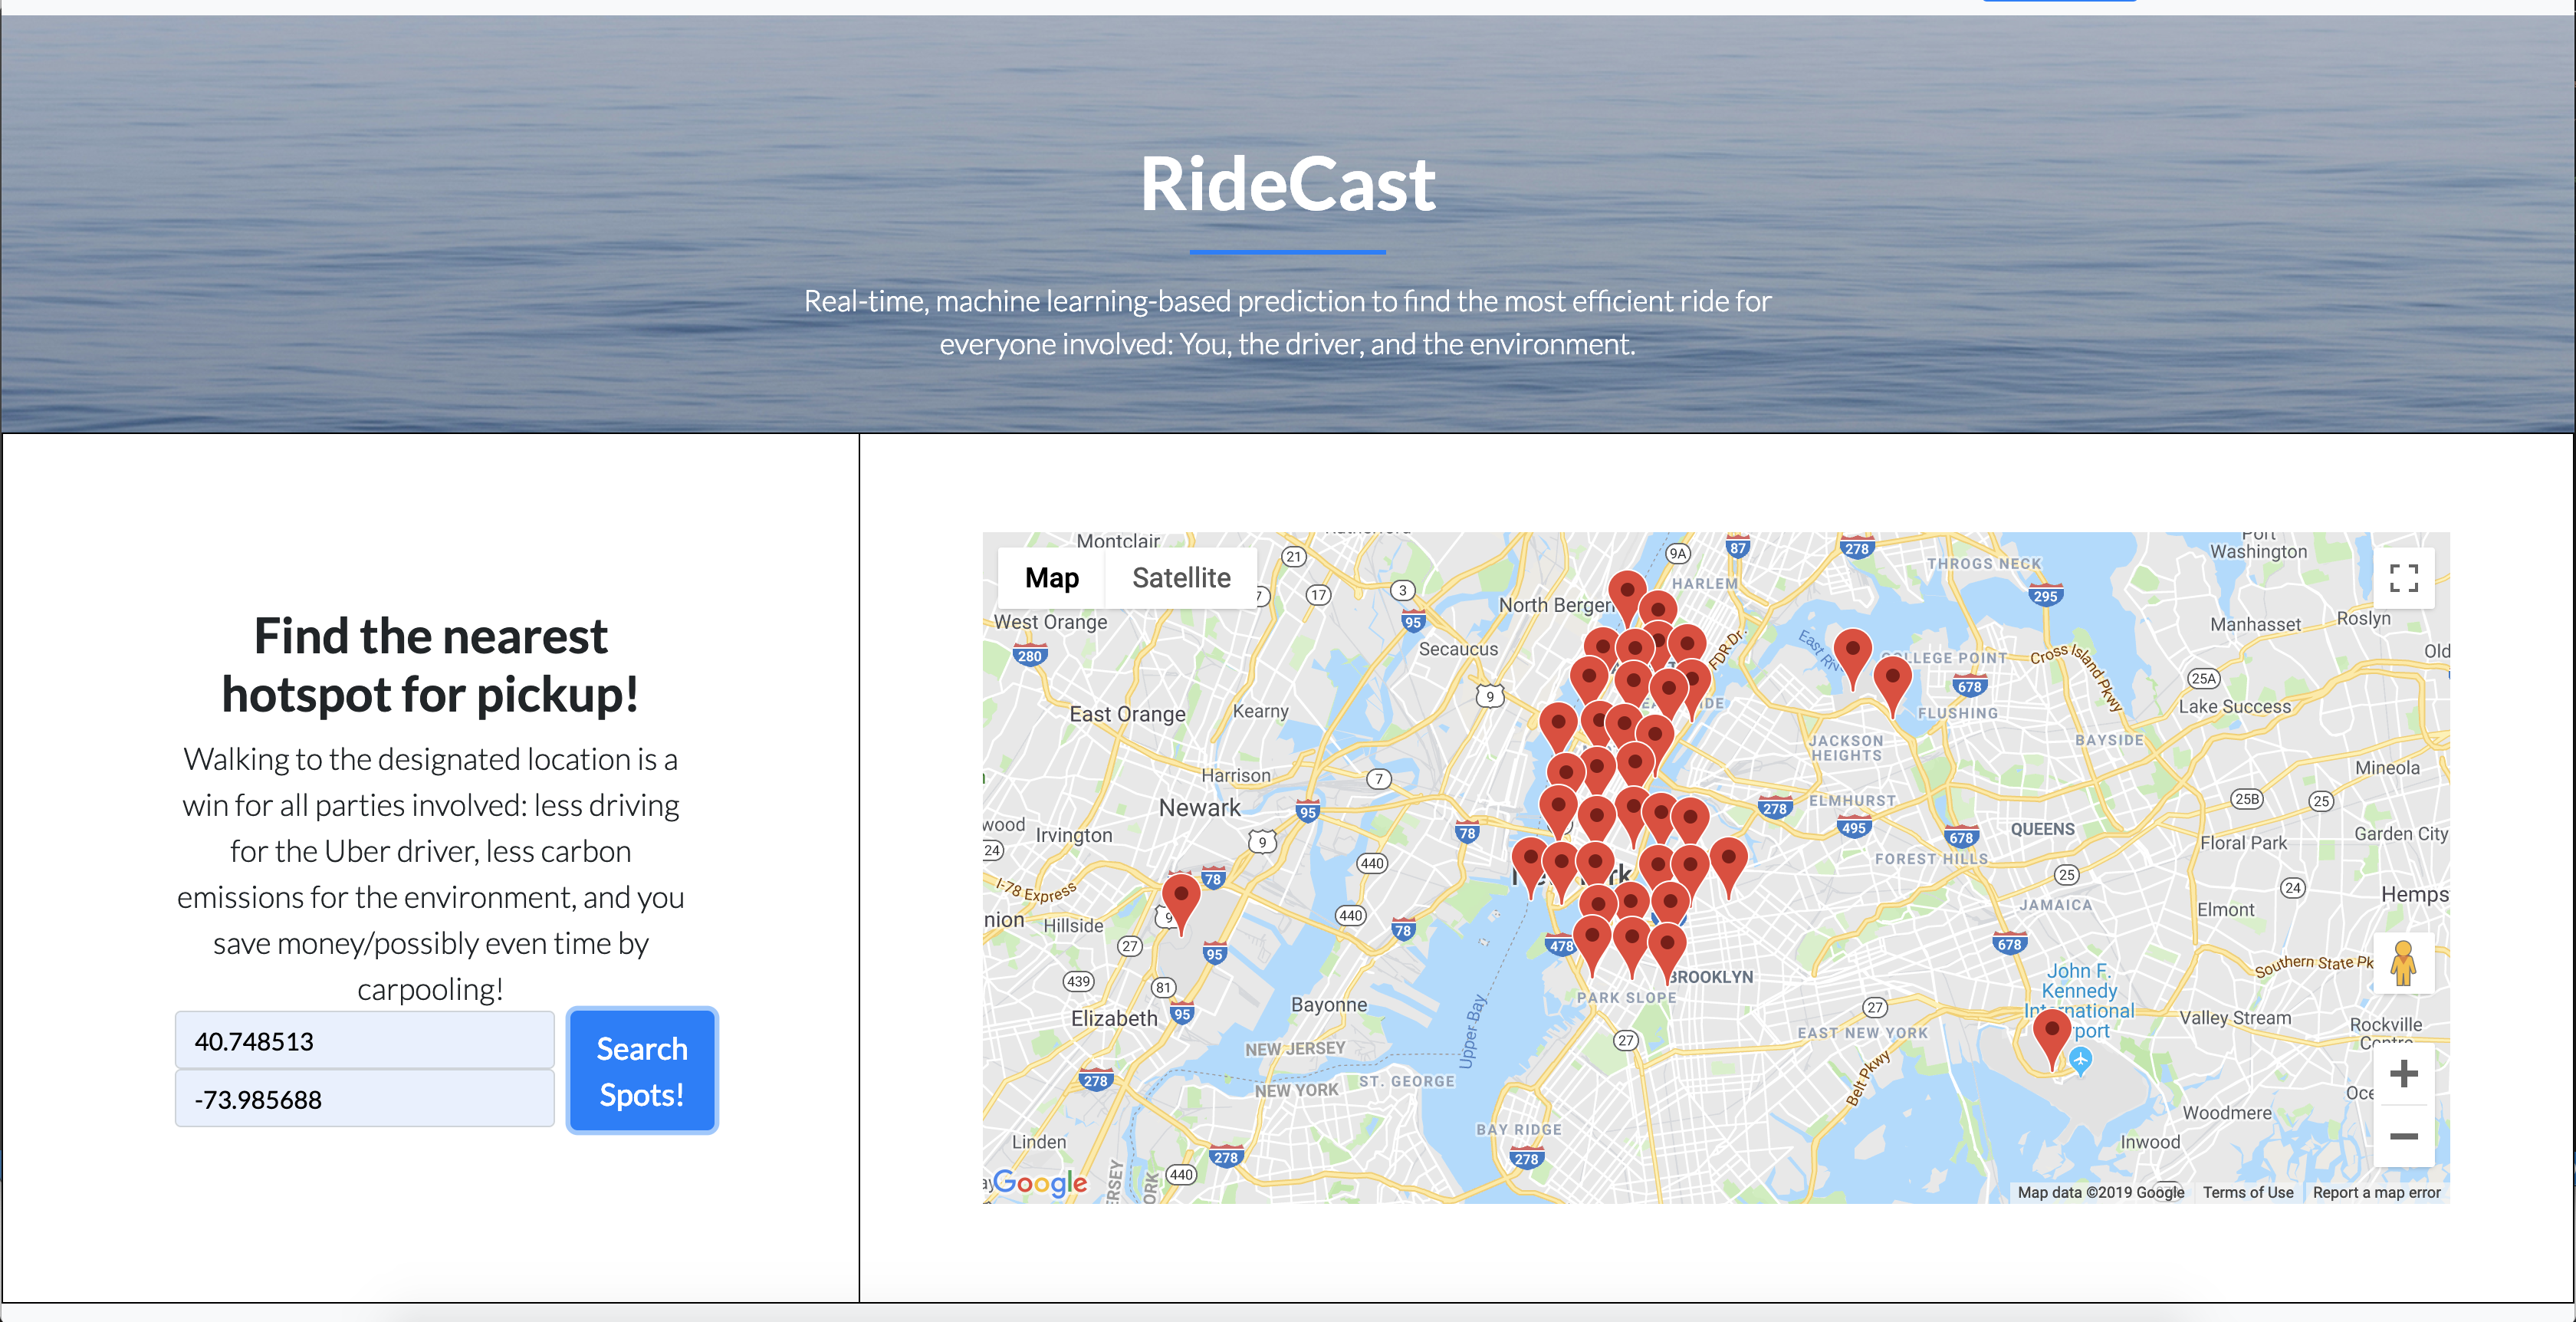
Task: Select the Map view tab
Action: point(1051,578)
